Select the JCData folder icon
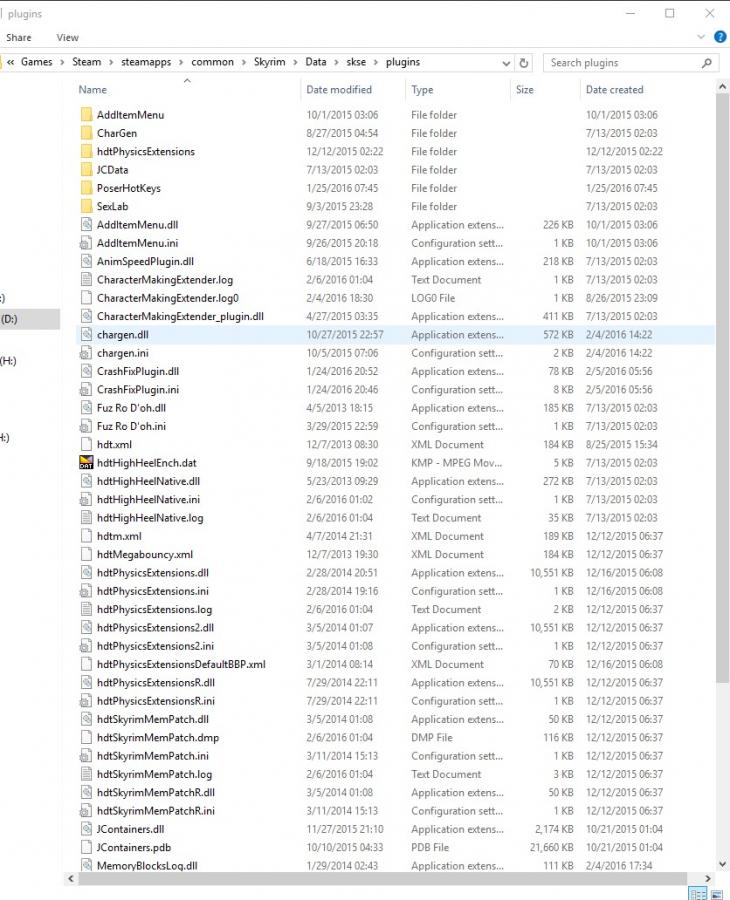Image resolution: width=730 pixels, height=900 pixels. [x=86, y=169]
